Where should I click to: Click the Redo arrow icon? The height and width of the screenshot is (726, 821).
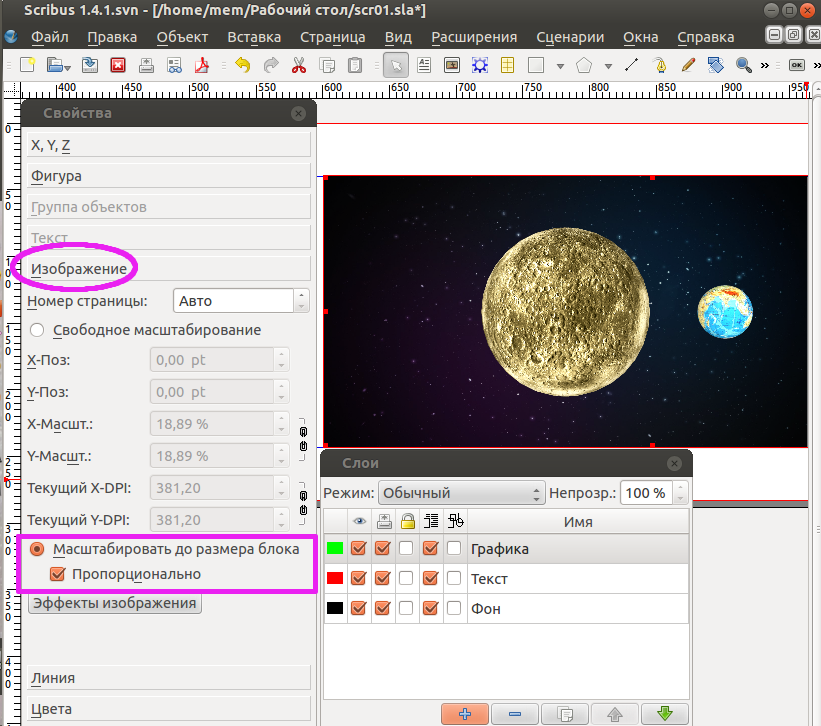[271, 65]
